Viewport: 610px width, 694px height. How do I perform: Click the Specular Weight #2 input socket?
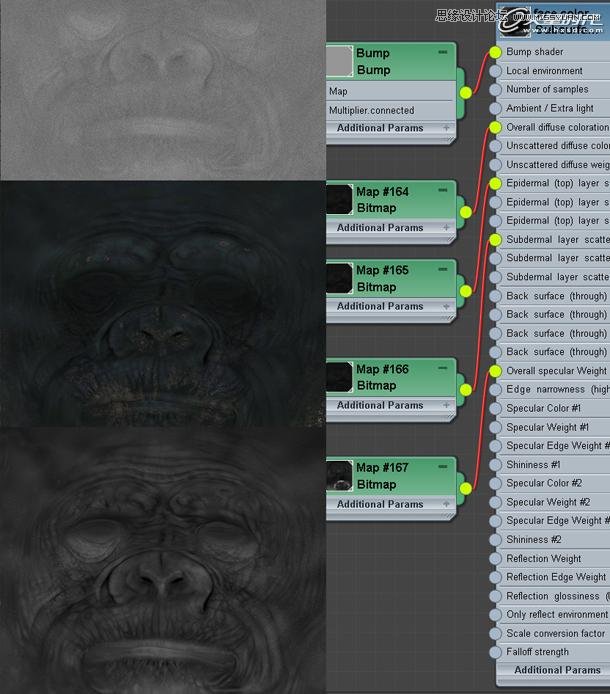coord(495,502)
